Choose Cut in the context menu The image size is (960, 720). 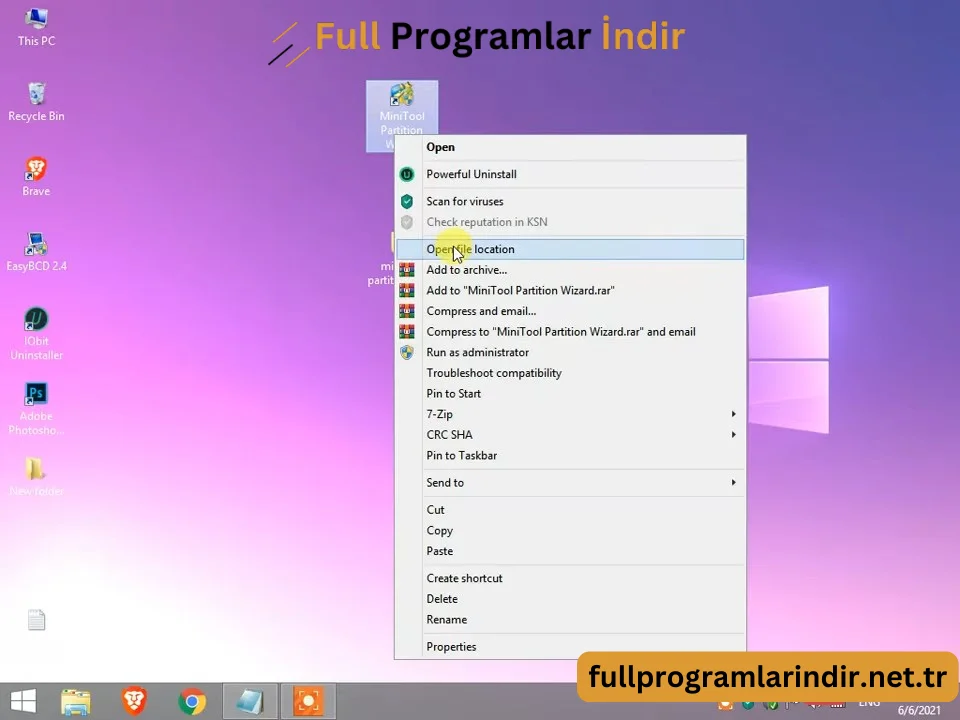point(570,510)
